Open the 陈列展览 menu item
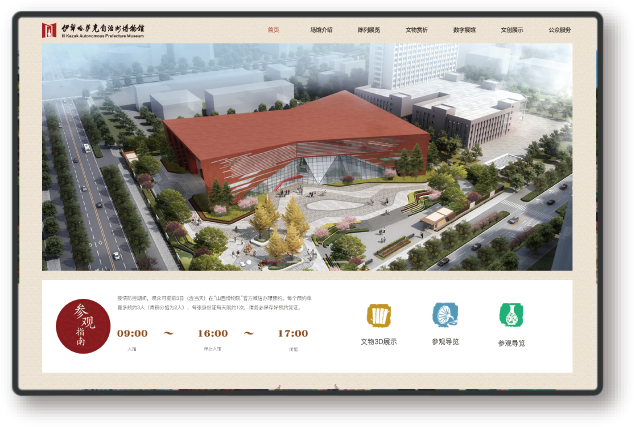The image size is (634, 427). point(369,30)
